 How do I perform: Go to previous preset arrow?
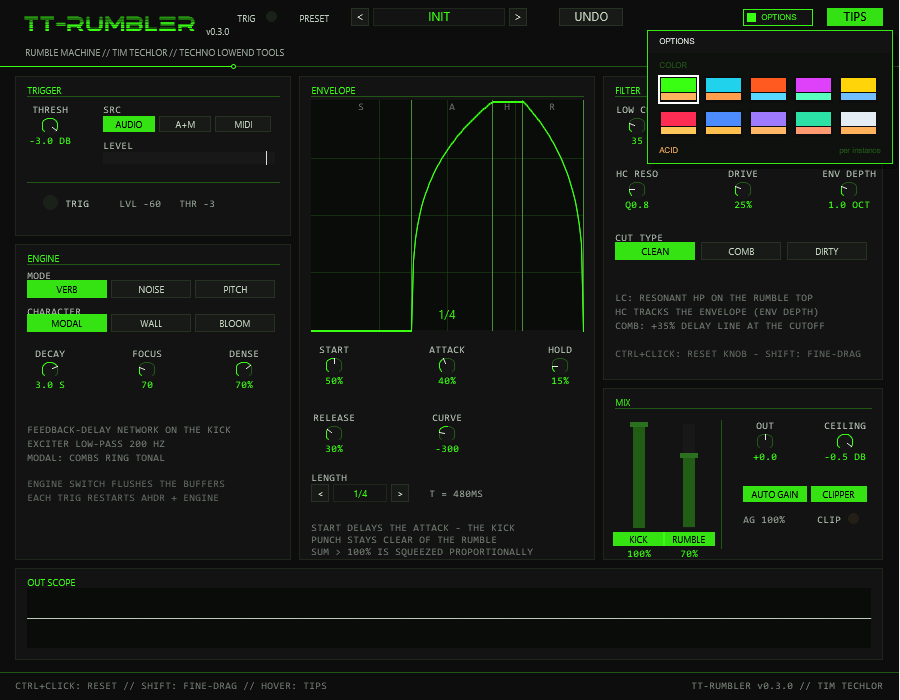click(x=360, y=17)
